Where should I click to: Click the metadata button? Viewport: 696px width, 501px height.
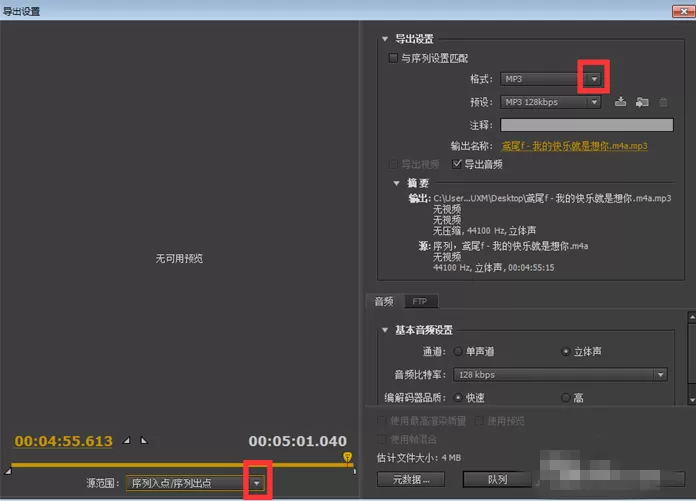[x=411, y=479]
